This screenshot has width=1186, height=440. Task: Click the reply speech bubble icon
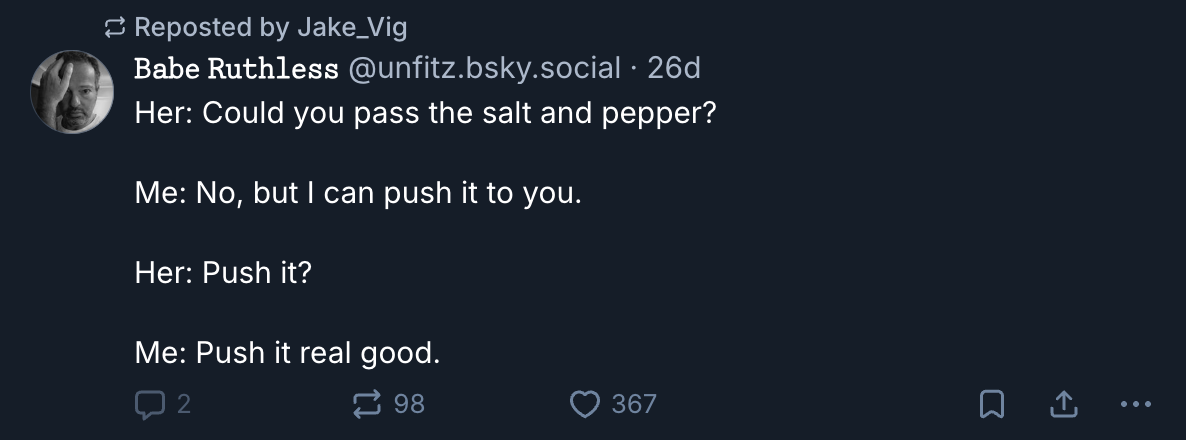[148, 404]
